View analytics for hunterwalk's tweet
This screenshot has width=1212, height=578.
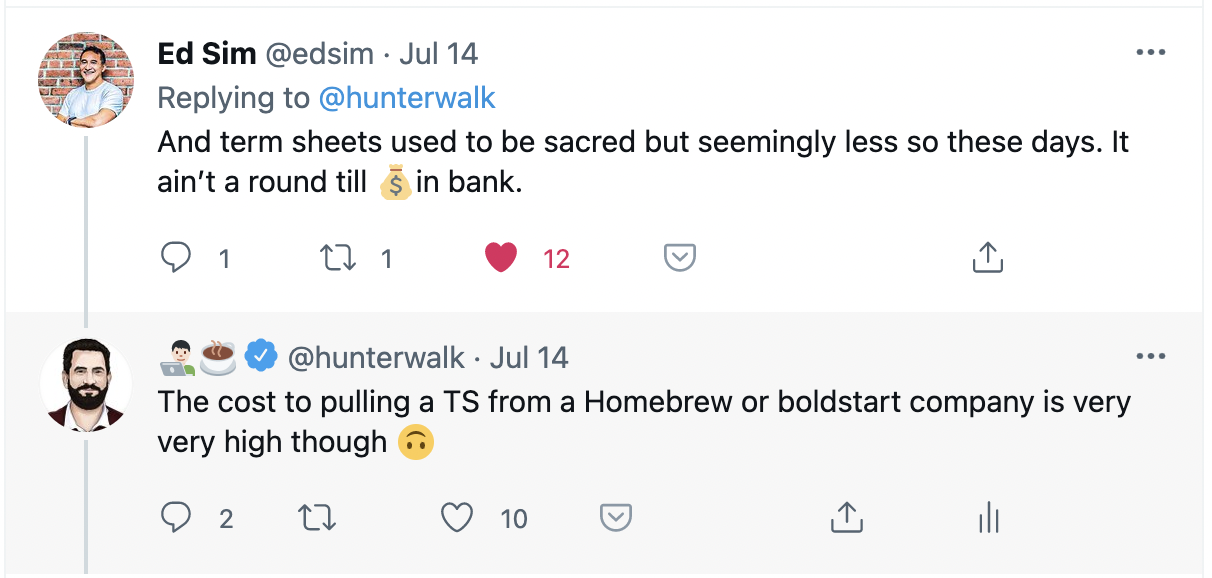(x=988, y=518)
